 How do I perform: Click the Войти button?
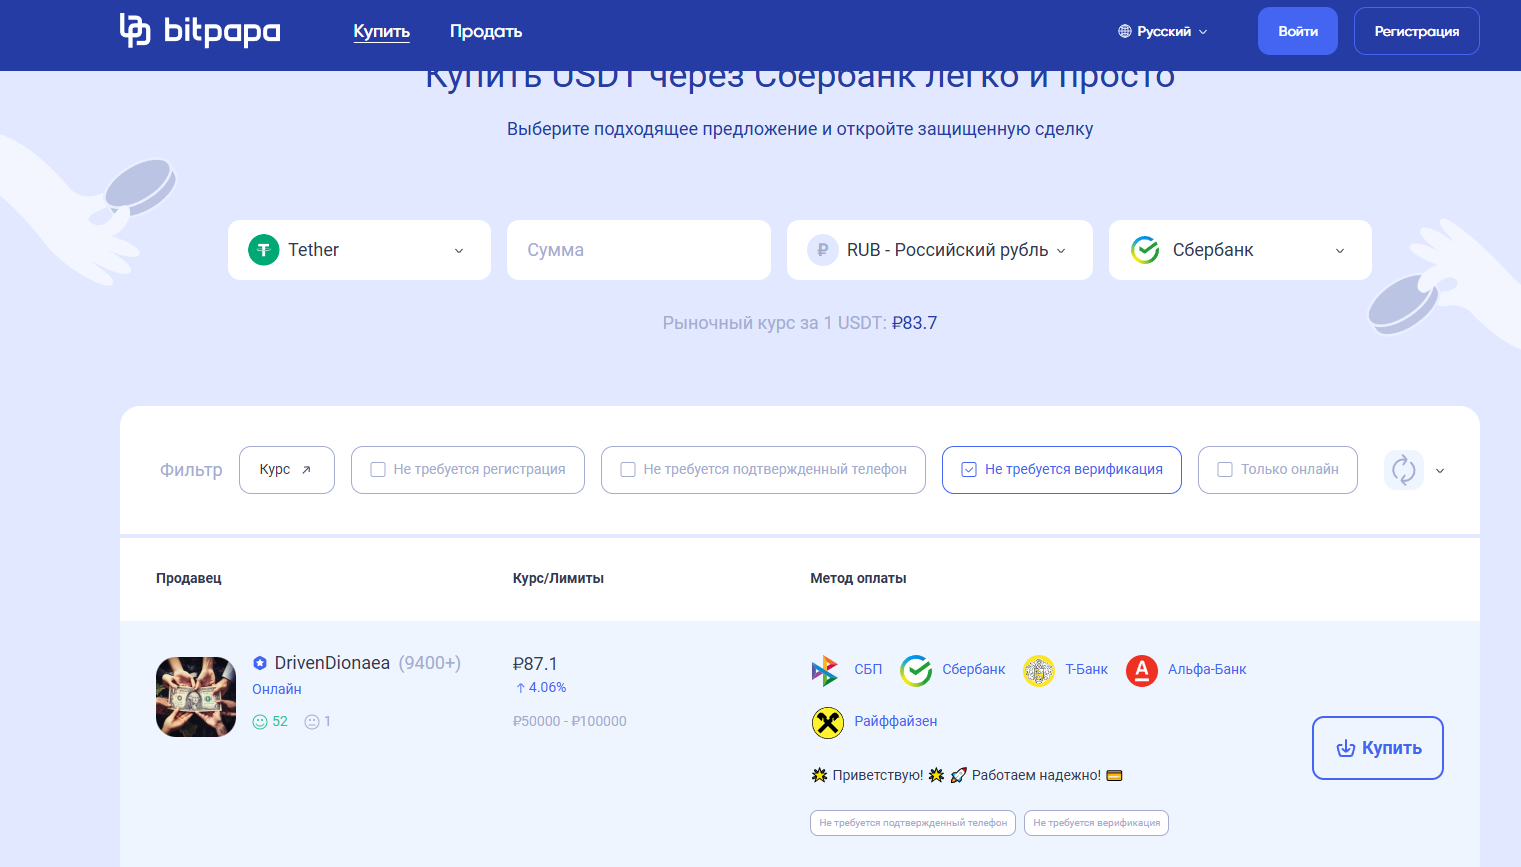[x=1298, y=31]
